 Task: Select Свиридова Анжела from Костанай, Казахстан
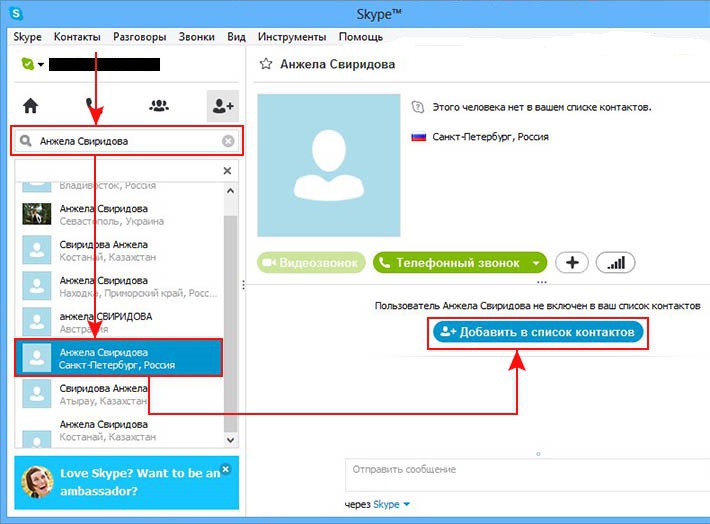[120, 250]
